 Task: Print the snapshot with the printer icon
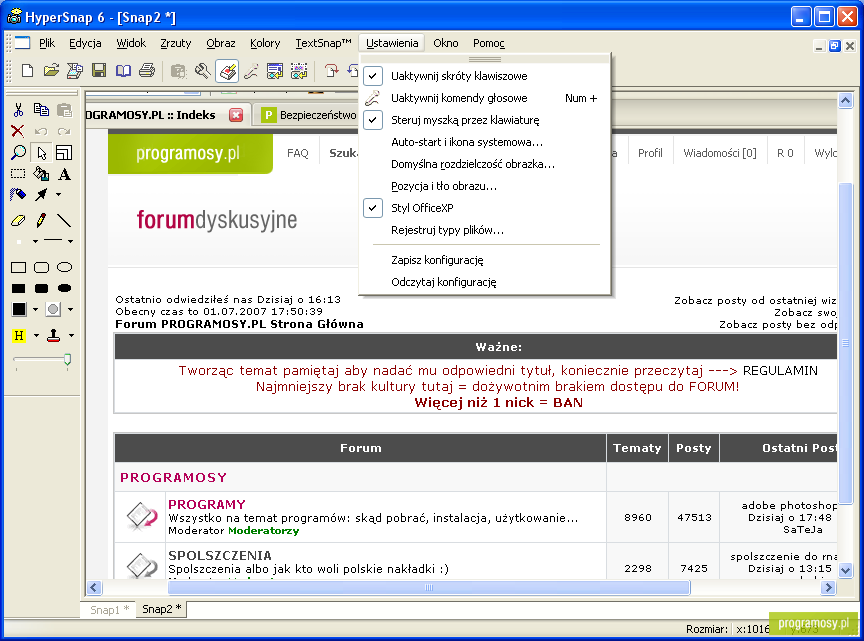point(147,71)
